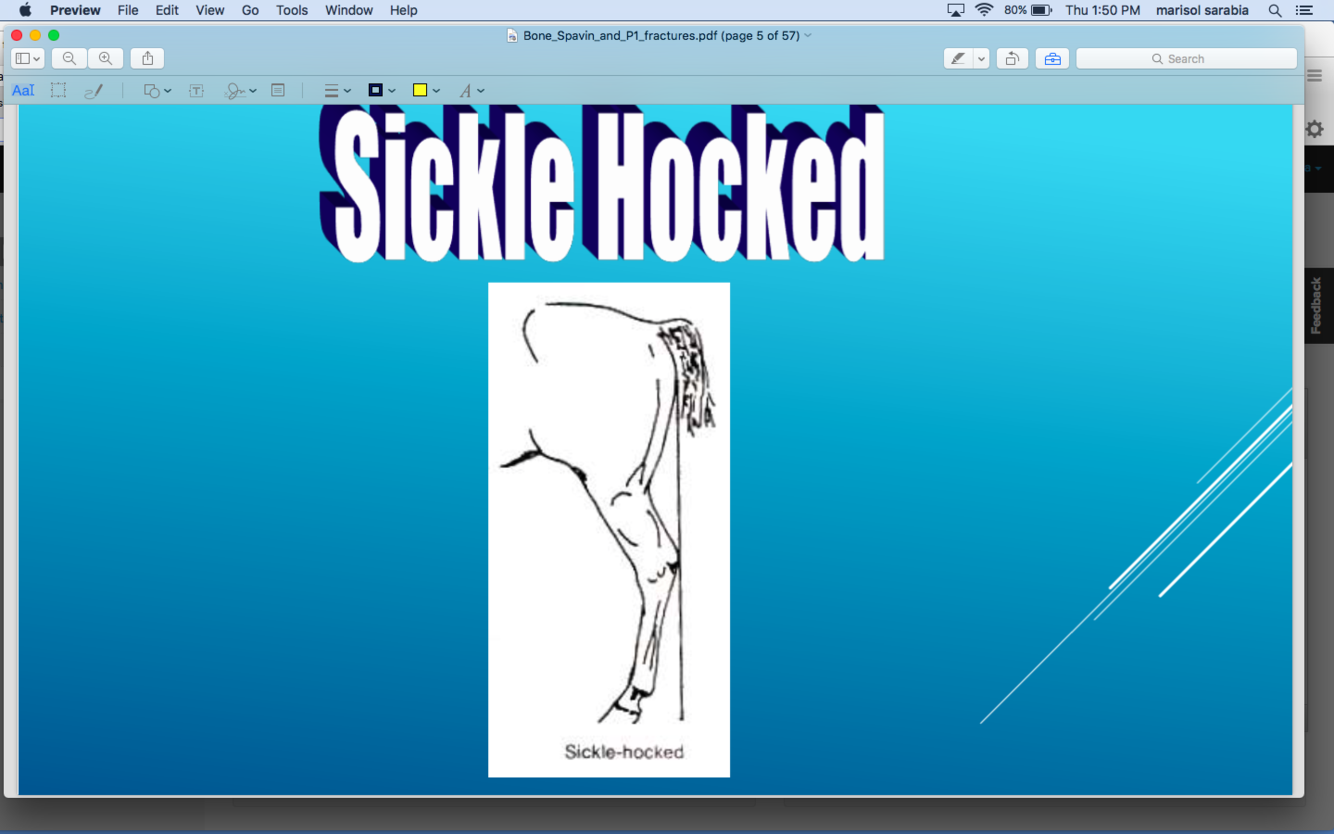Open the Wi-Fi status menu
The width and height of the screenshot is (1334, 834).
click(x=985, y=10)
